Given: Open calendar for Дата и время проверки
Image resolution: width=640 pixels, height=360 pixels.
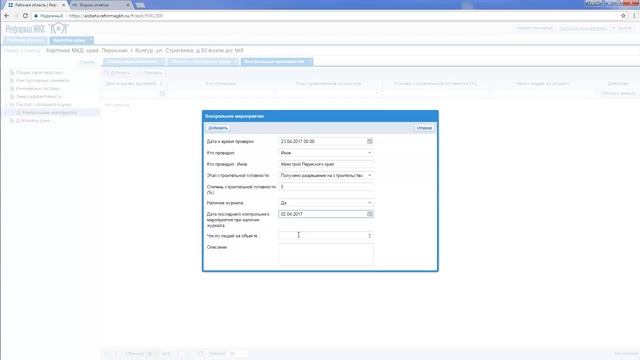Looking at the screenshot, I should coord(369,141).
